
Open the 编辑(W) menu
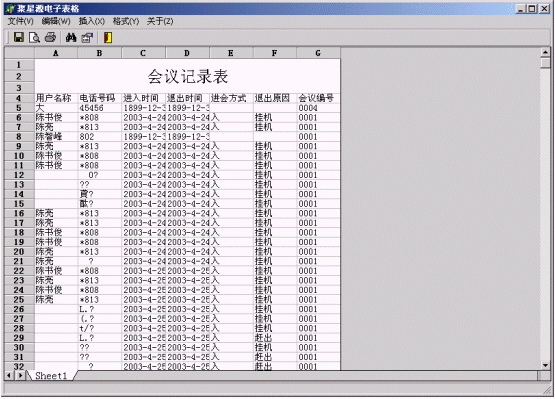(x=56, y=21)
